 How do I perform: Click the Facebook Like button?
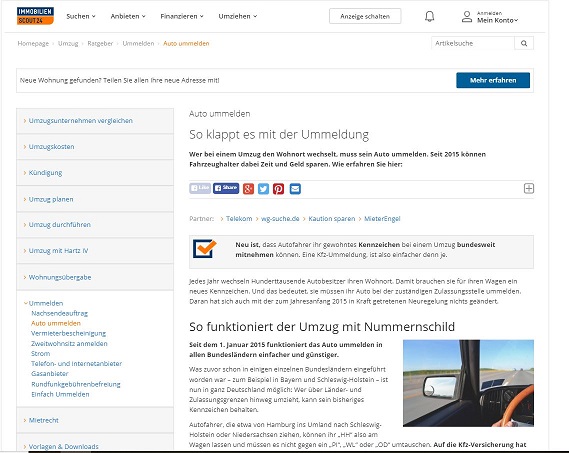[200, 188]
